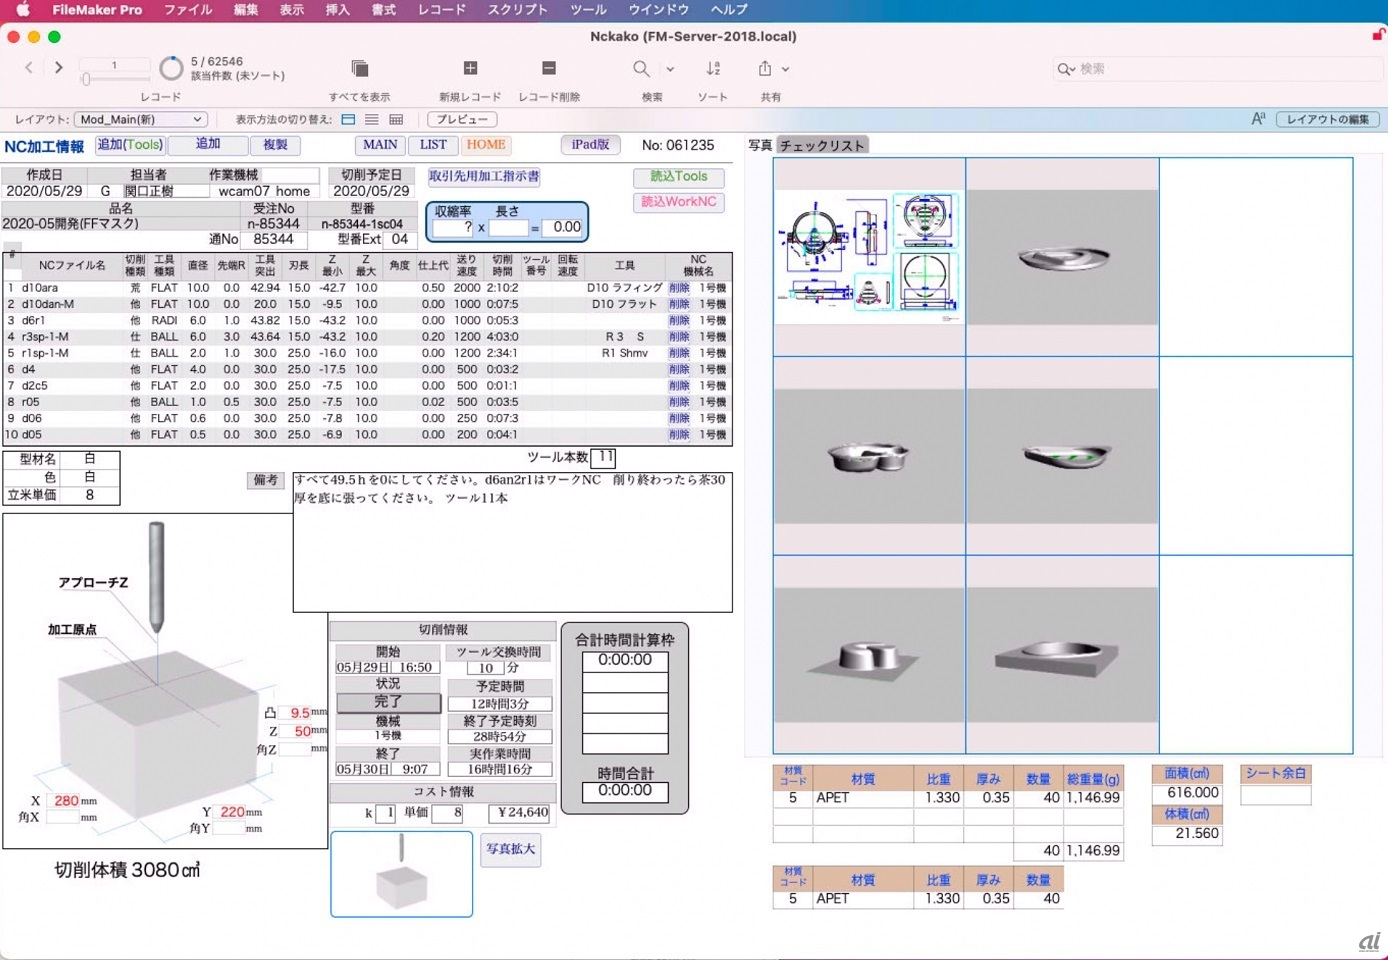Click the Show All (すべてを表示) icon
This screenshot has width=1388, height=960.
pos(360,69)
